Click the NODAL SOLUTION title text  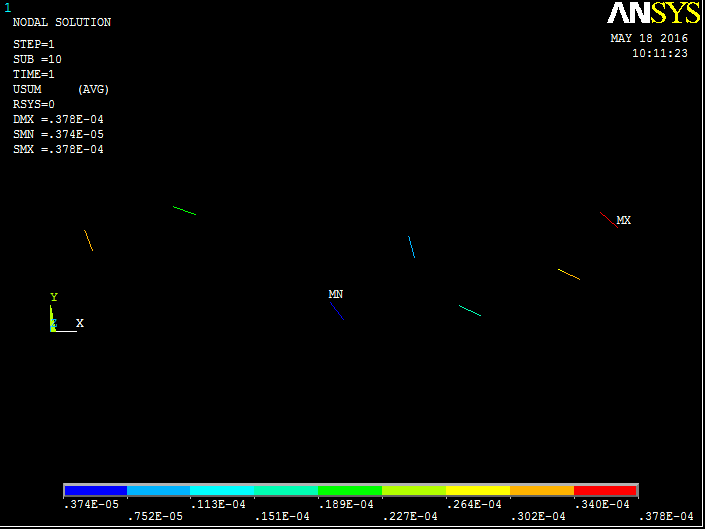(x=62, y=22)
